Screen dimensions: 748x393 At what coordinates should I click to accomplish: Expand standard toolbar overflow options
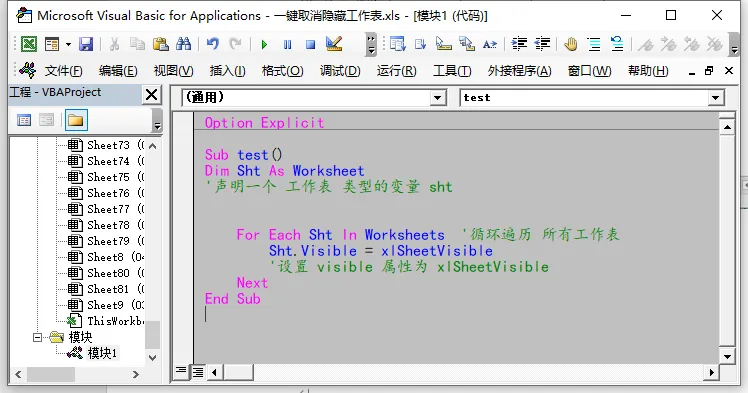371,44
